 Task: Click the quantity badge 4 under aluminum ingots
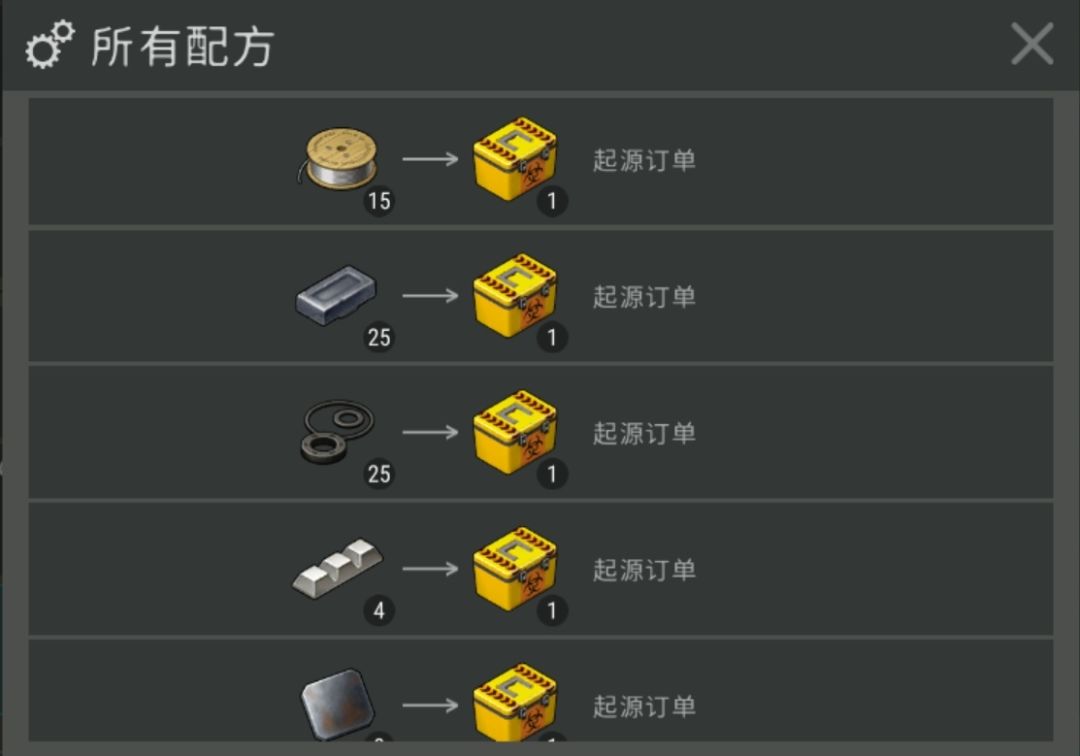(379, 610)
